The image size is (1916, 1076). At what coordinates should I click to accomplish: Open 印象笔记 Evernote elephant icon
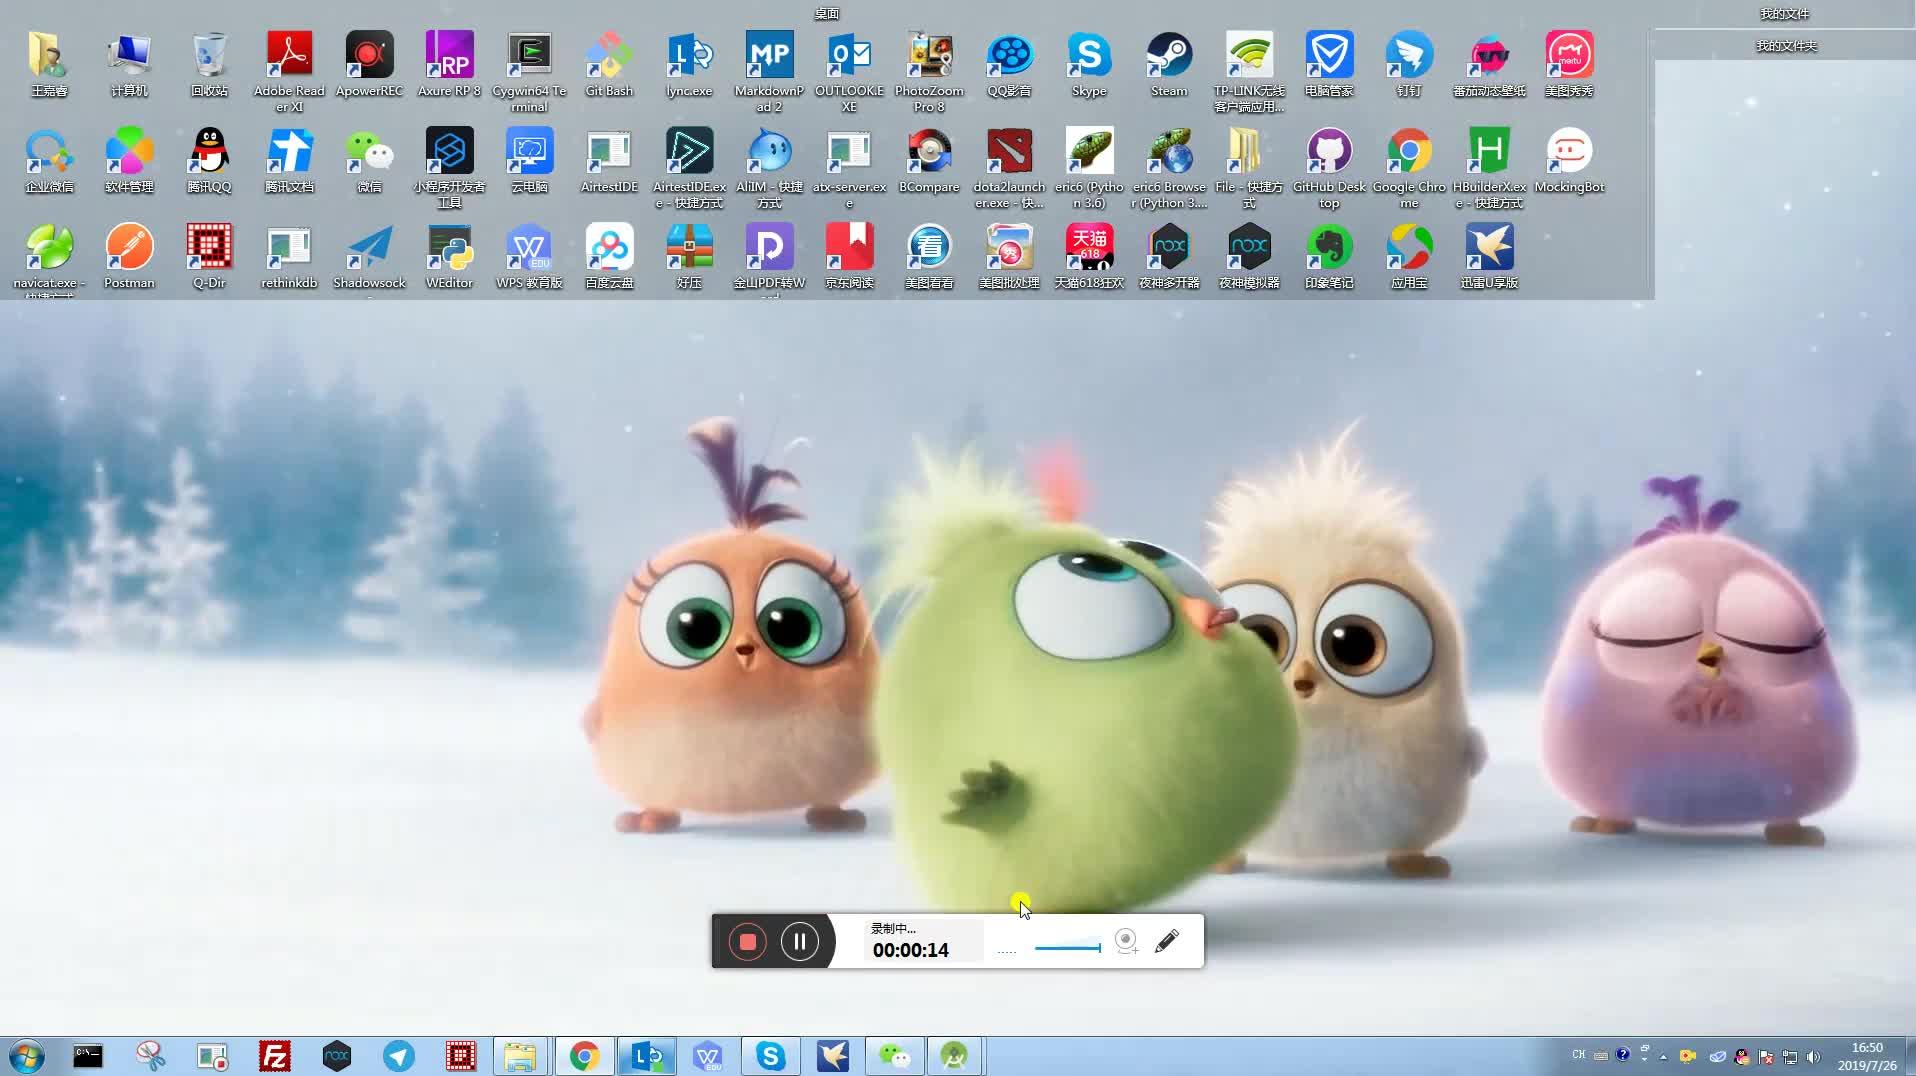[1329, 256]
